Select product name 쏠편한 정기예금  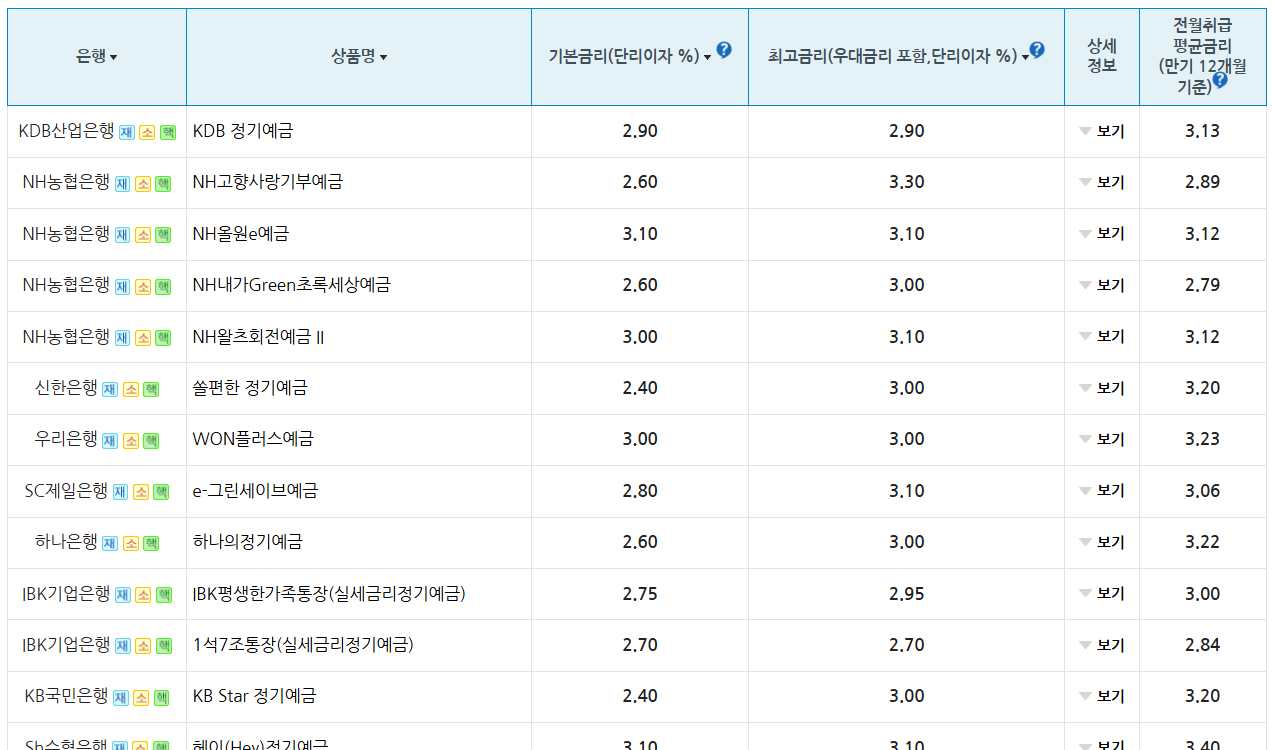(250, 388)
